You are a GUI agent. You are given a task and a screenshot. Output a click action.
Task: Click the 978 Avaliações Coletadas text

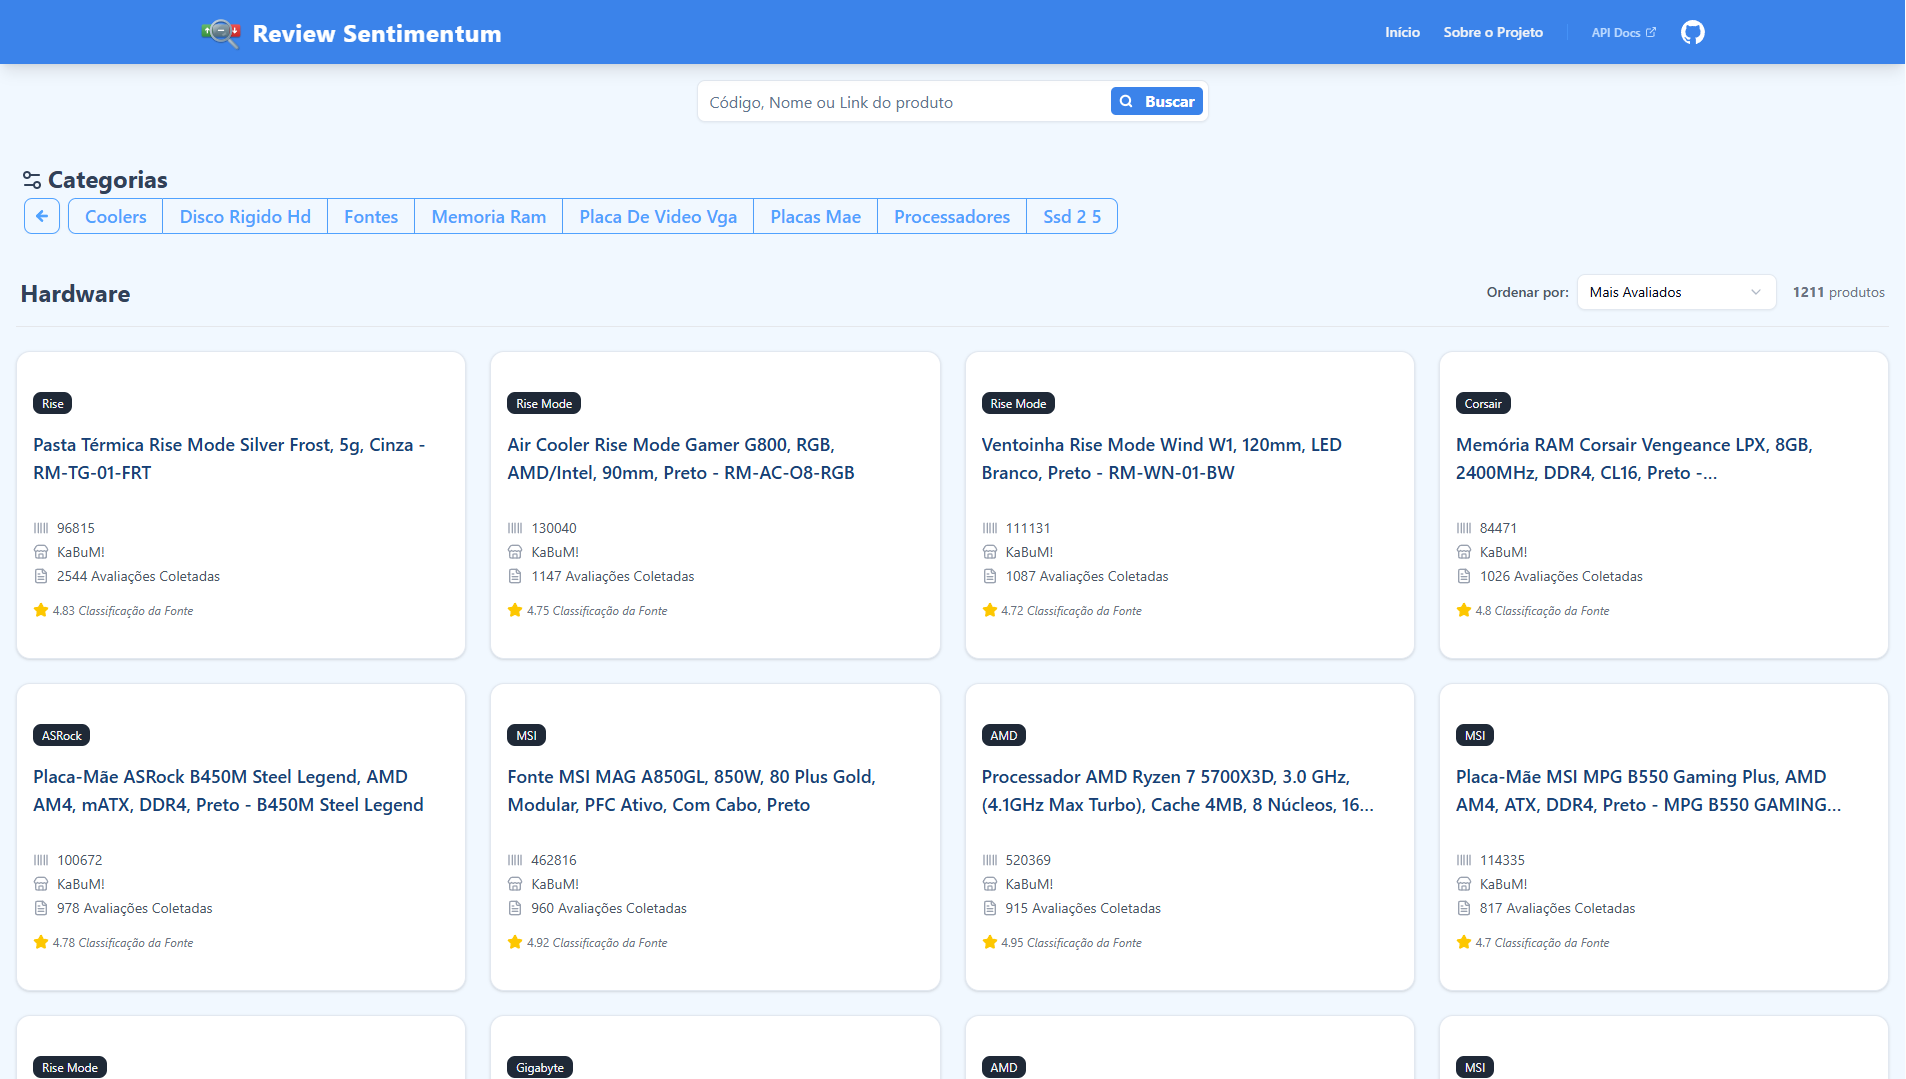click(x=135, y=908)
